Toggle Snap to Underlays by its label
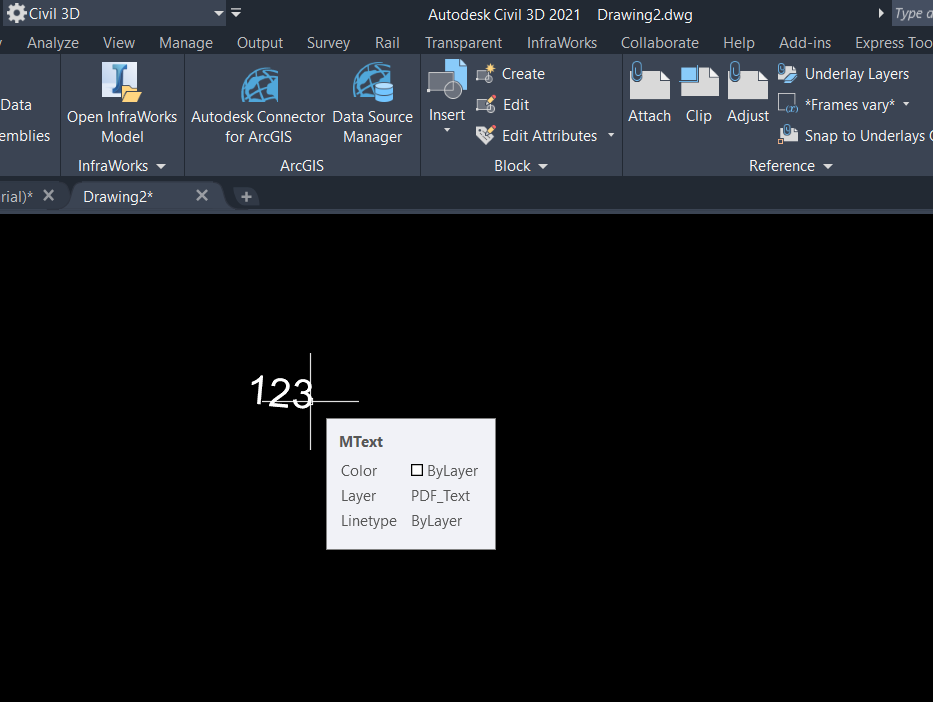The width and height of the screenshot is (933, 702). coord(868,136)
